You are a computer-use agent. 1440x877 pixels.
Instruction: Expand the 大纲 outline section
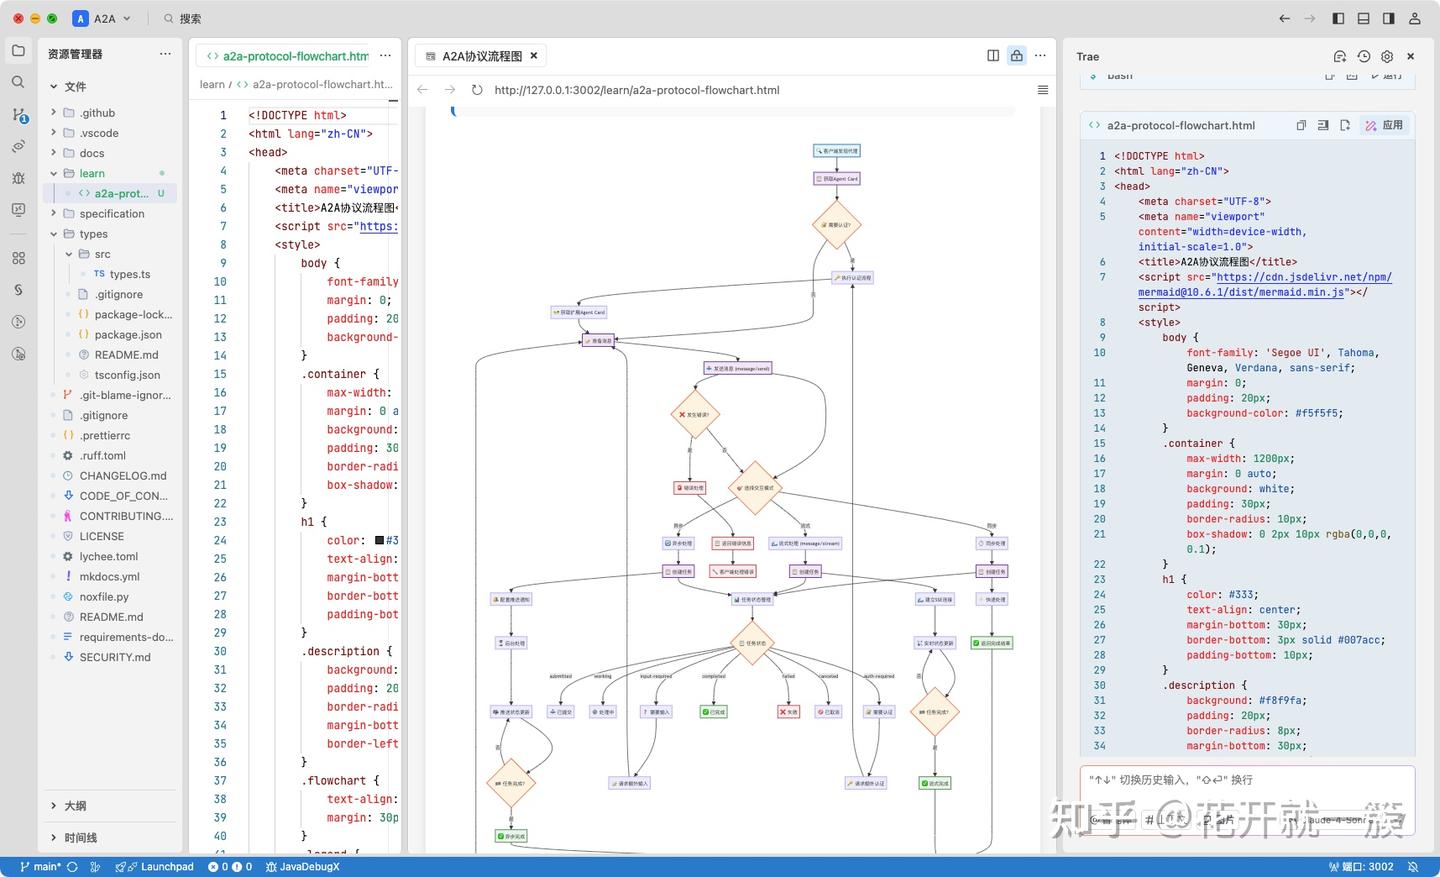coord(75,806)
